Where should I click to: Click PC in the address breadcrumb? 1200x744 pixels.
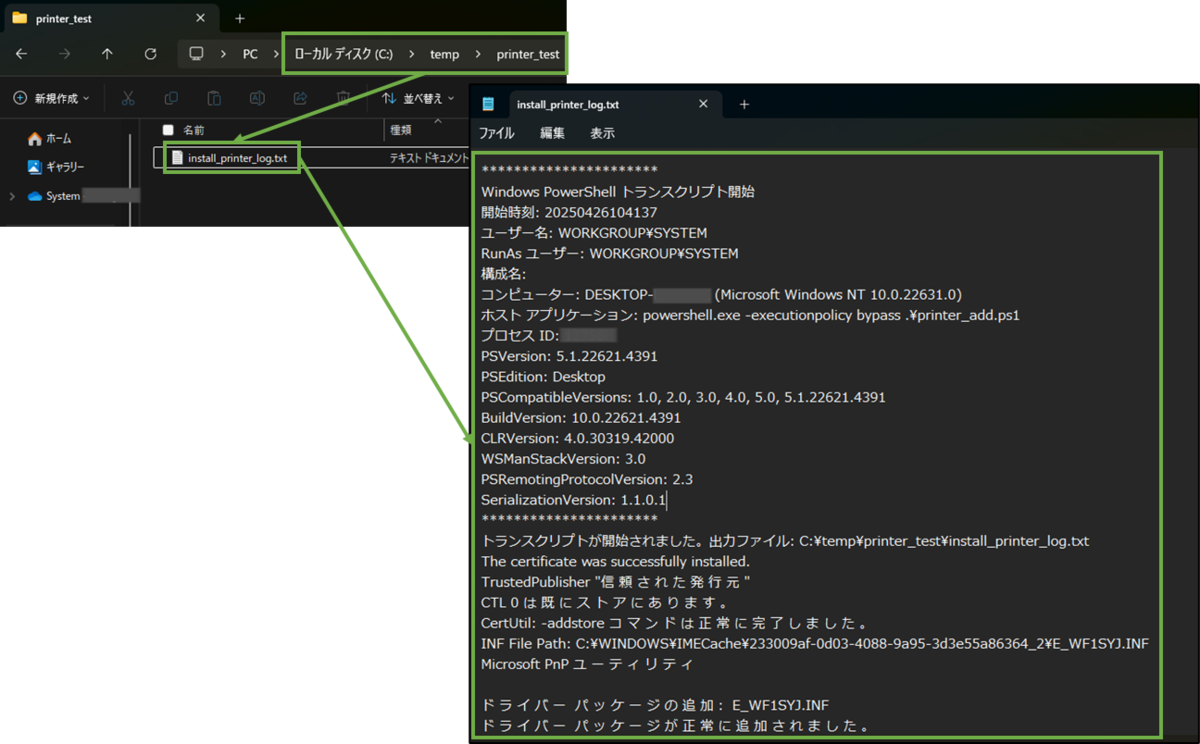250,54
